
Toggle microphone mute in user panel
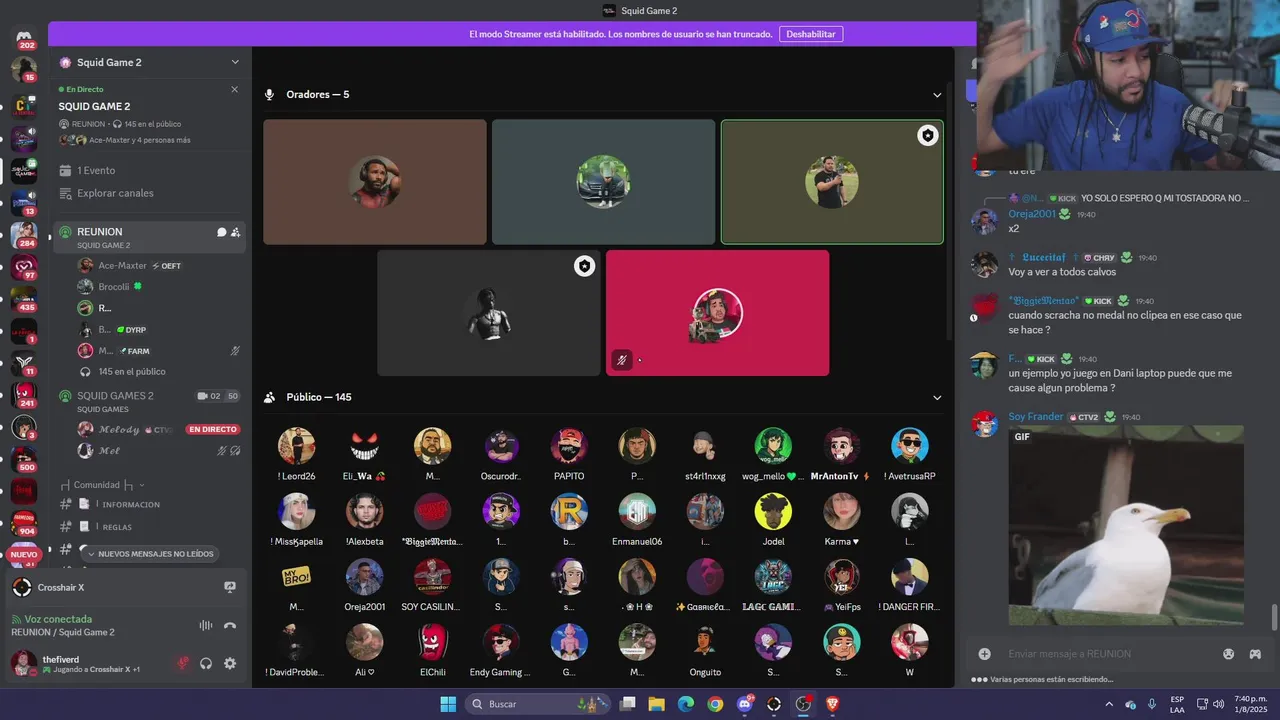click(182, 663)
